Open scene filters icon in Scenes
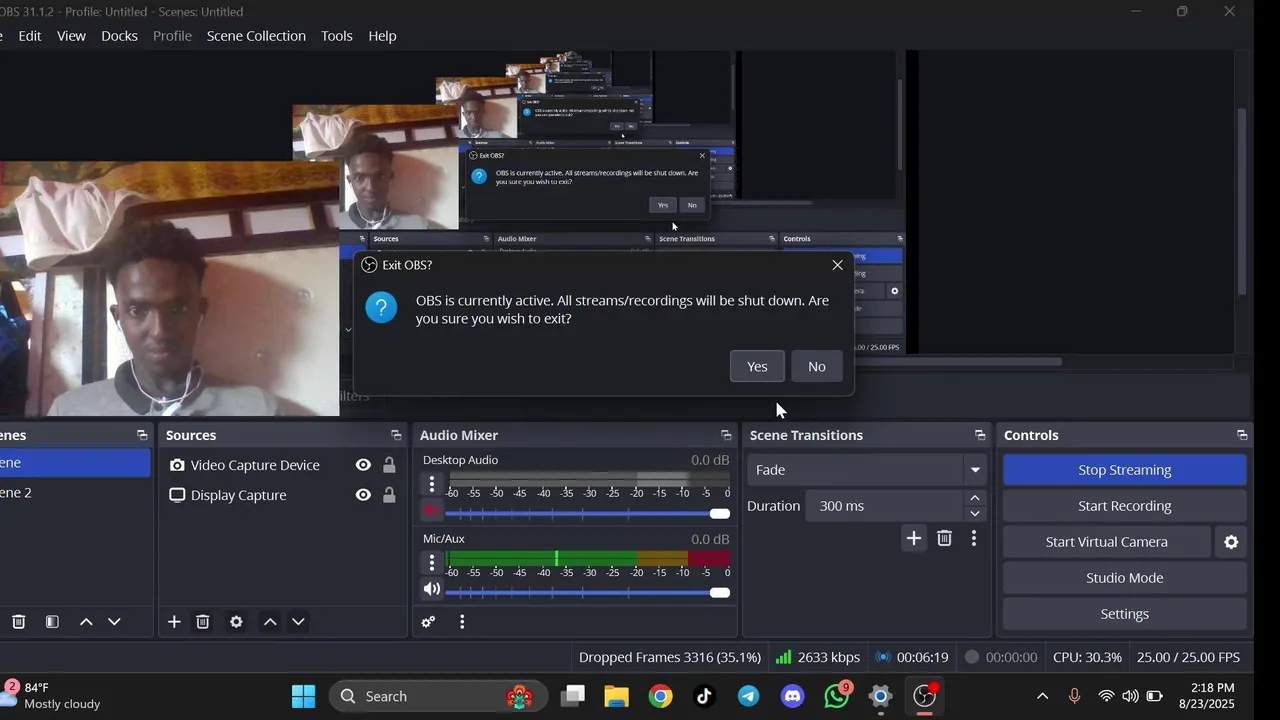The image size is (1280, 720). point(52,622)
